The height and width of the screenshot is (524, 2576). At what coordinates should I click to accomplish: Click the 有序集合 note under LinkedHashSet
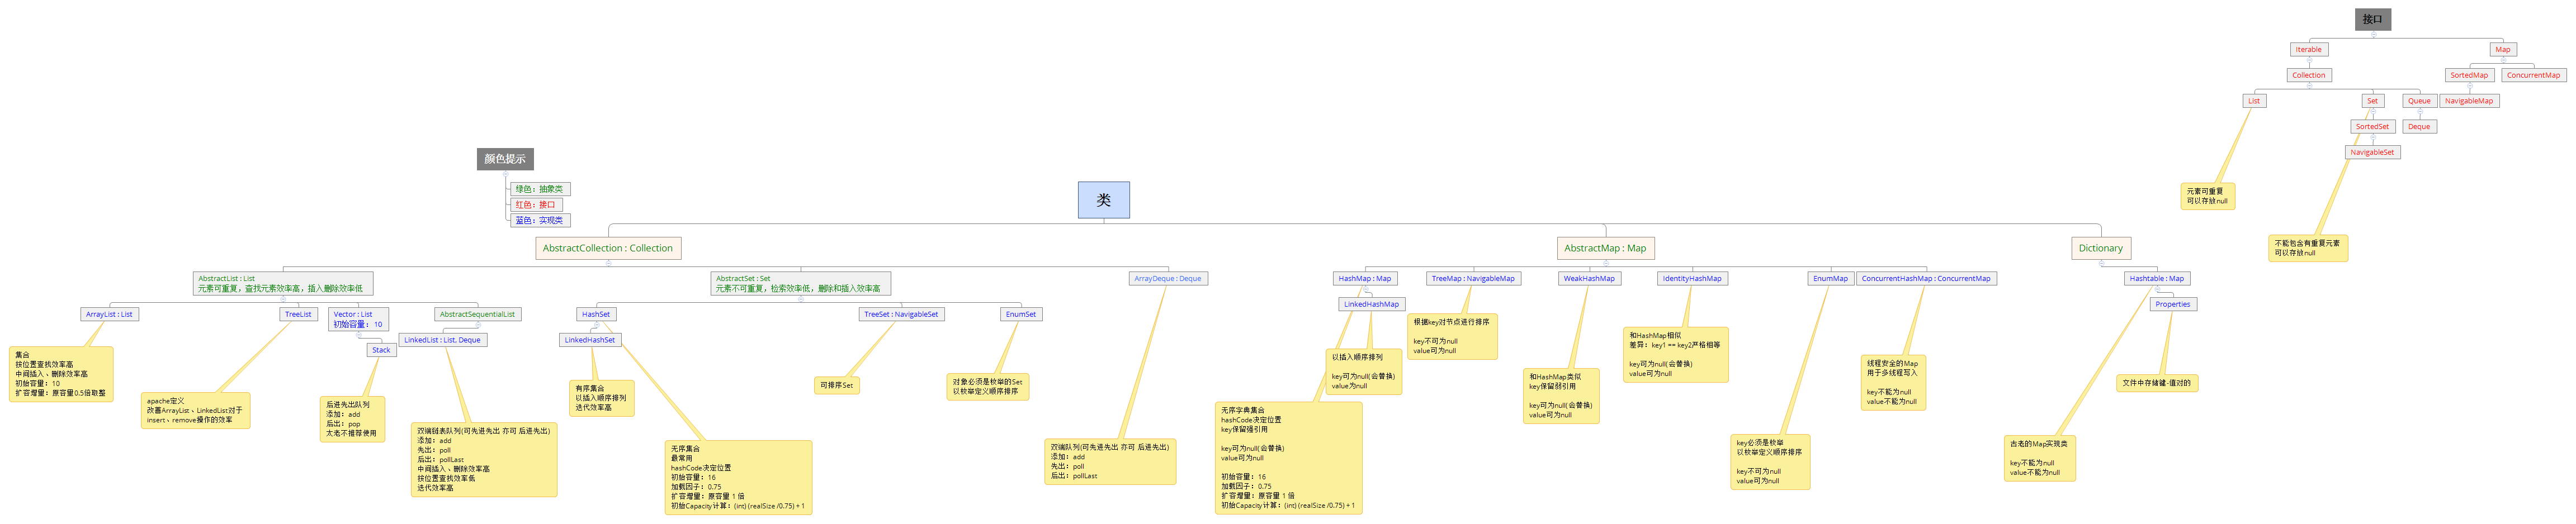(x=601, y=398)
